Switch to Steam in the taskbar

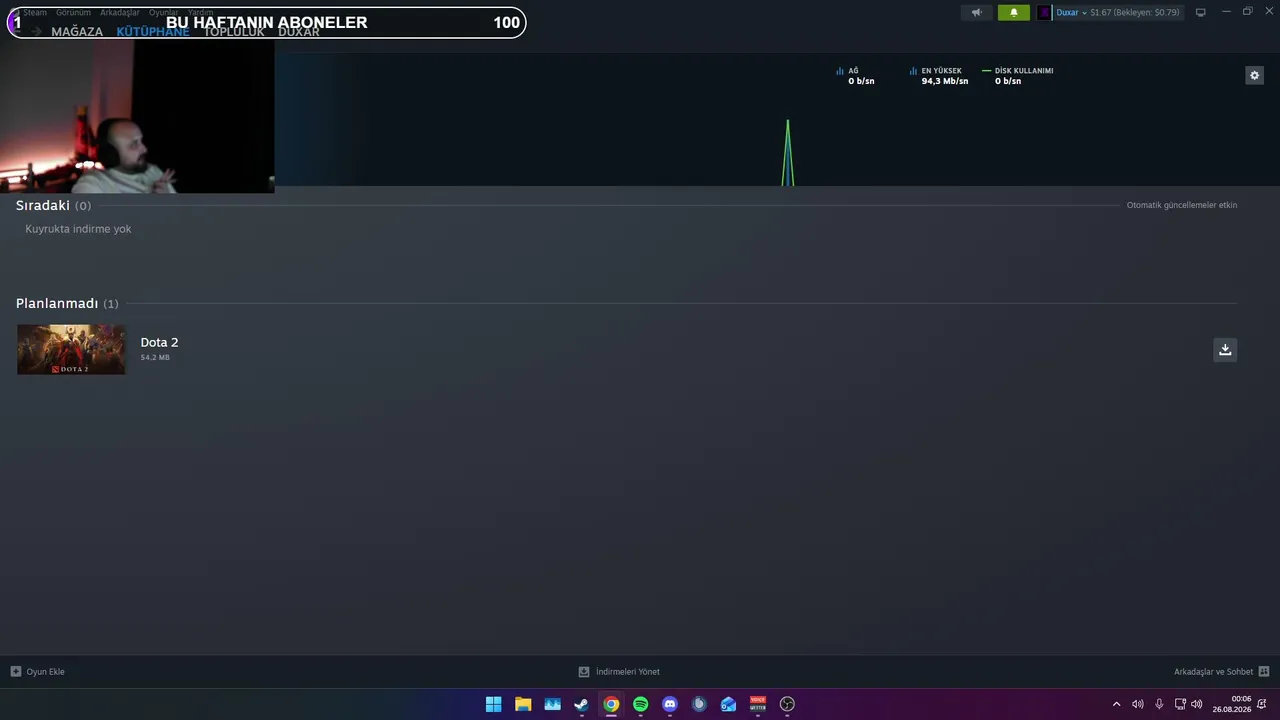[581, 704]
